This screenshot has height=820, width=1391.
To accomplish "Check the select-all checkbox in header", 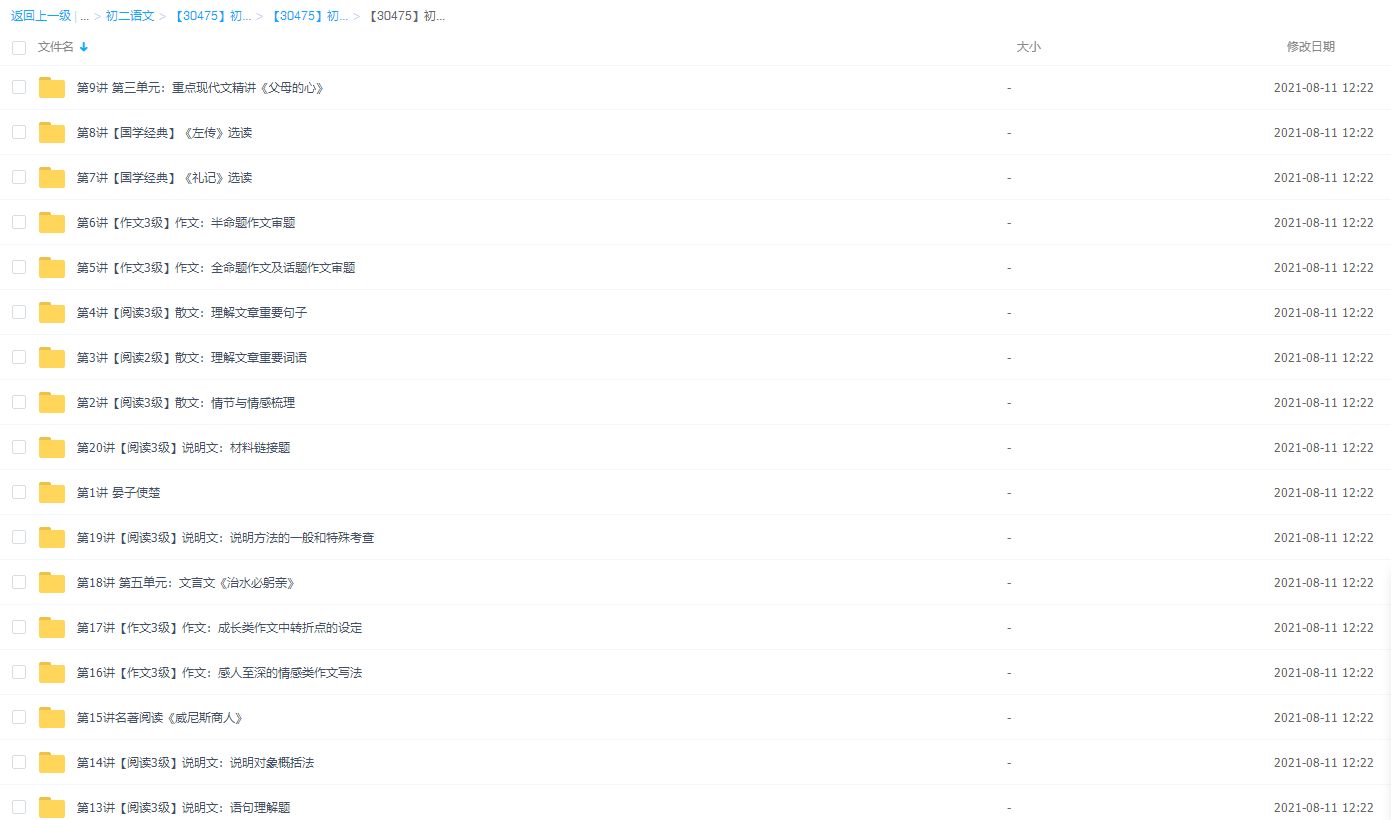I will [x=18, y=46].
